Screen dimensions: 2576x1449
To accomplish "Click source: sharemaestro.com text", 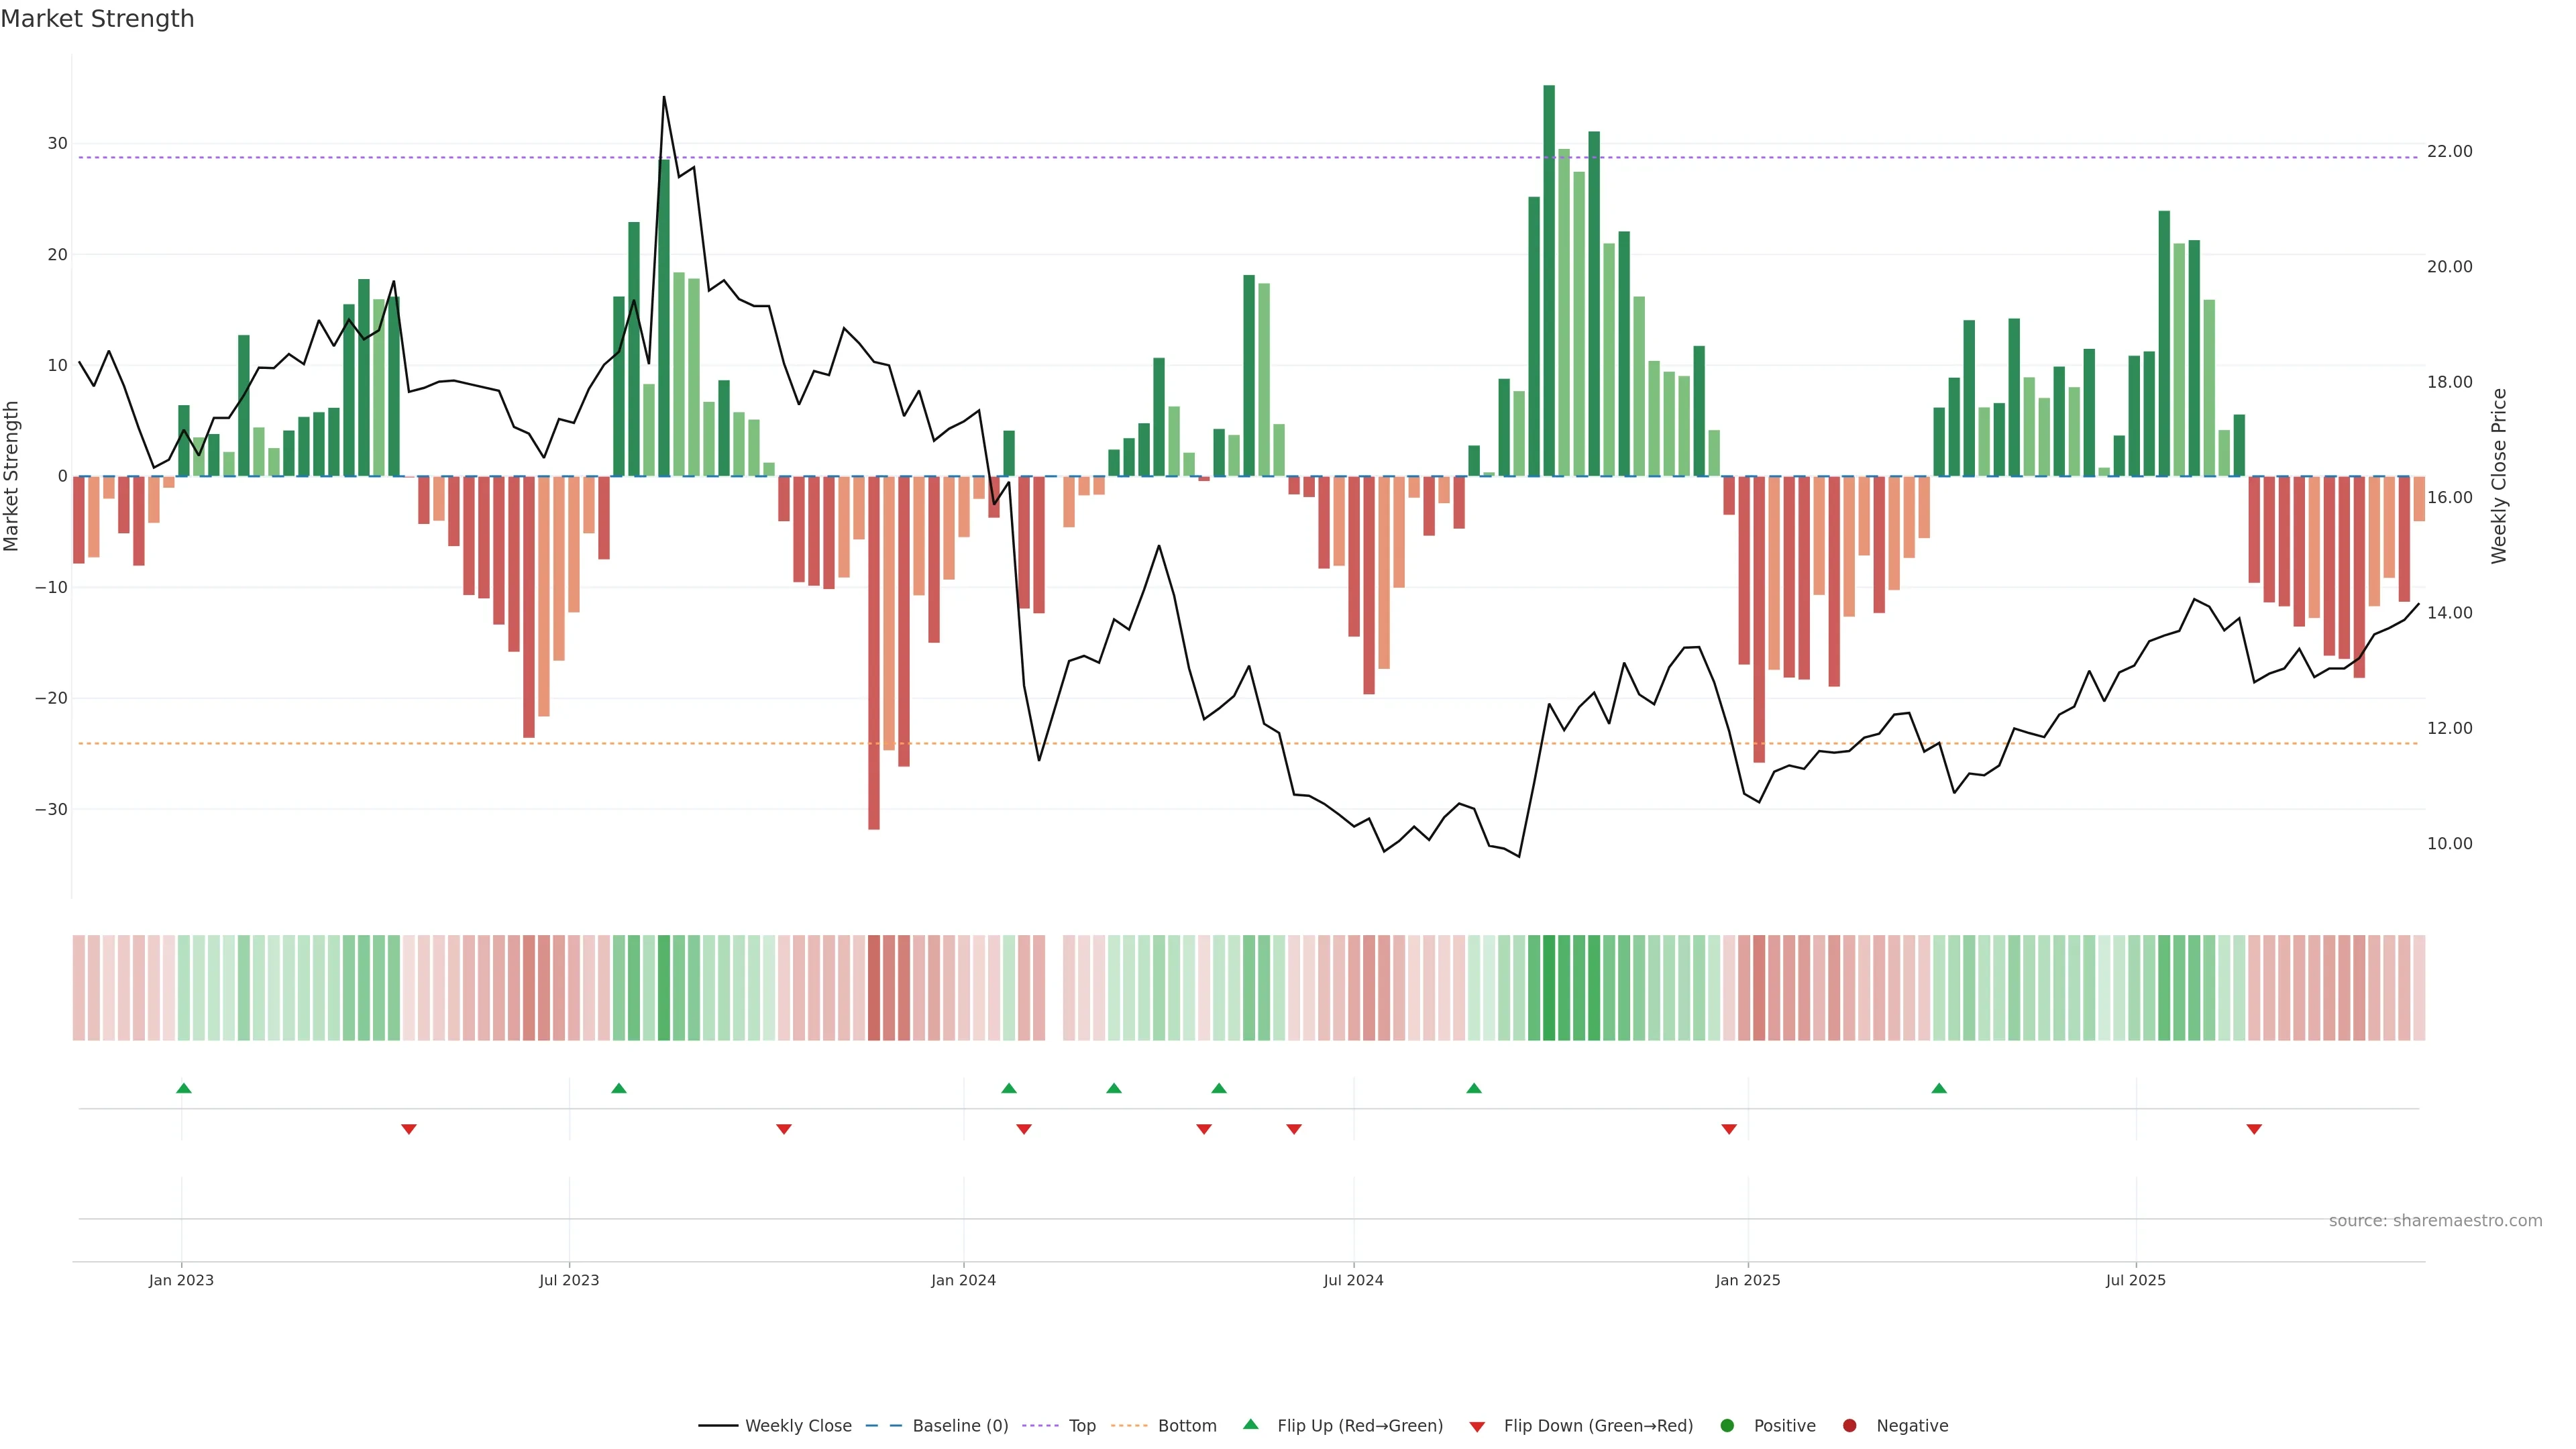I will (2435, 1221).
